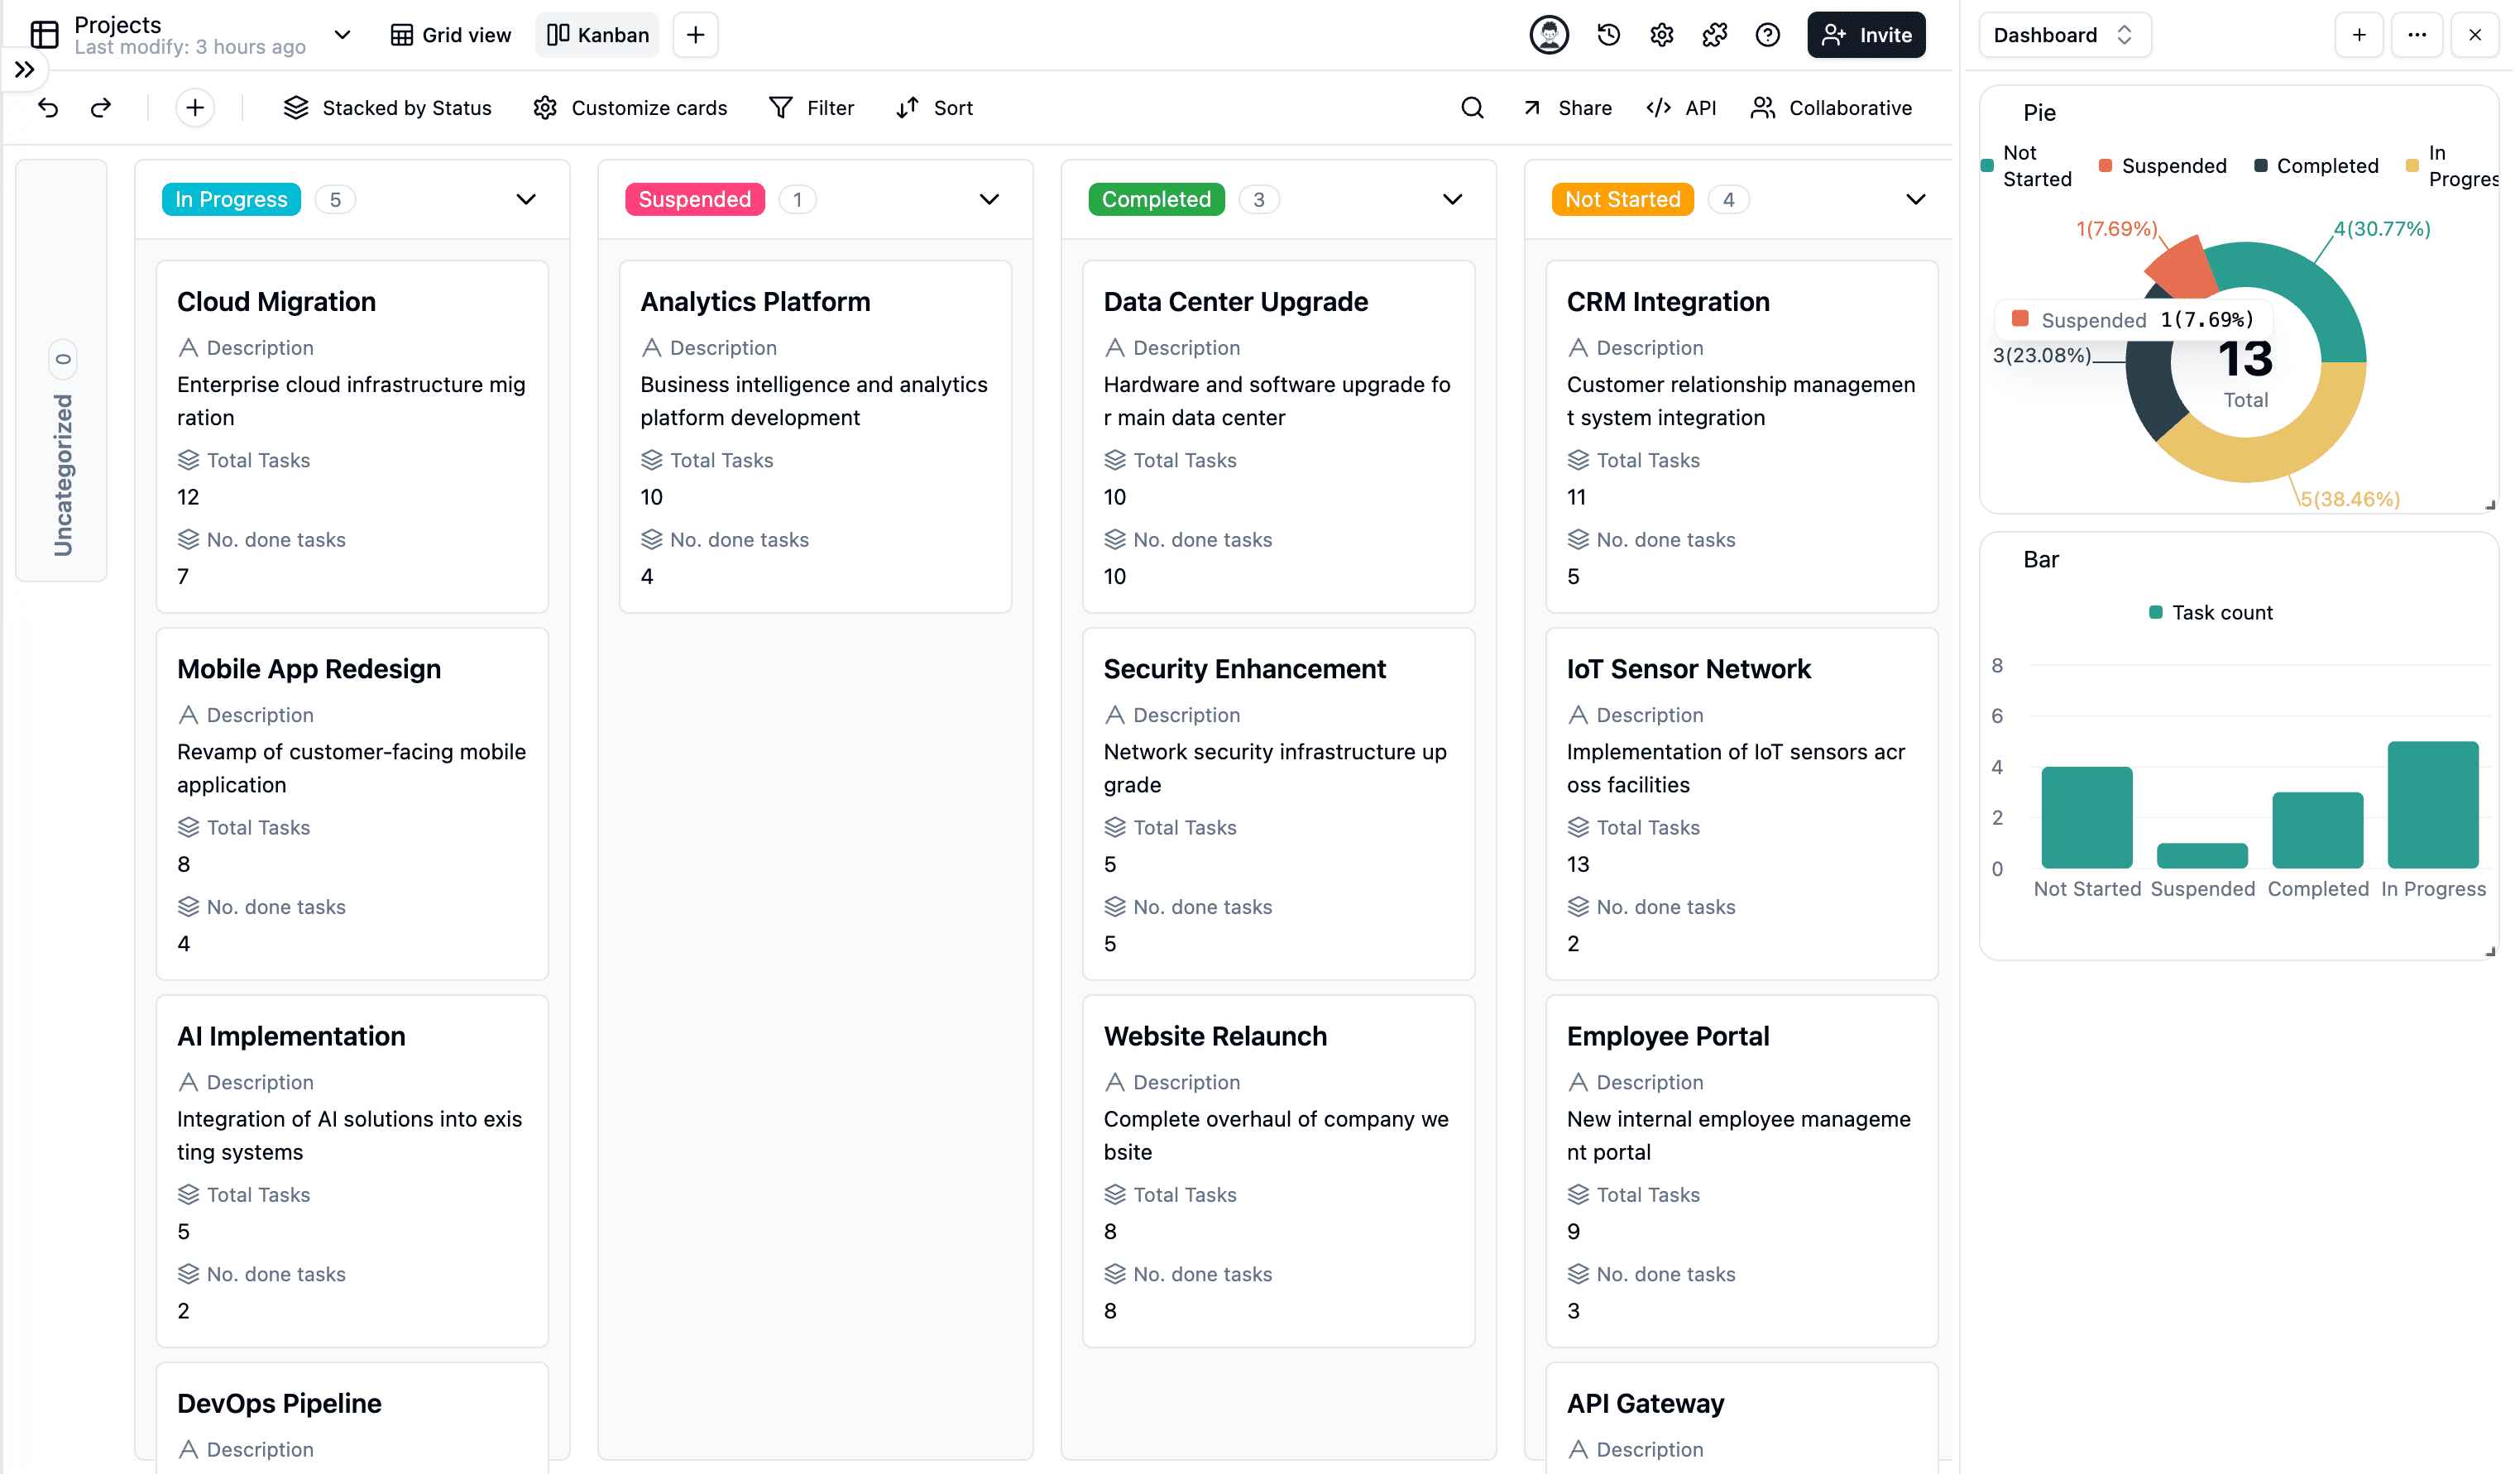2520x1474 pixels.
Task: Open the search in the kanban toolbar
Action: pos(1471,107)
